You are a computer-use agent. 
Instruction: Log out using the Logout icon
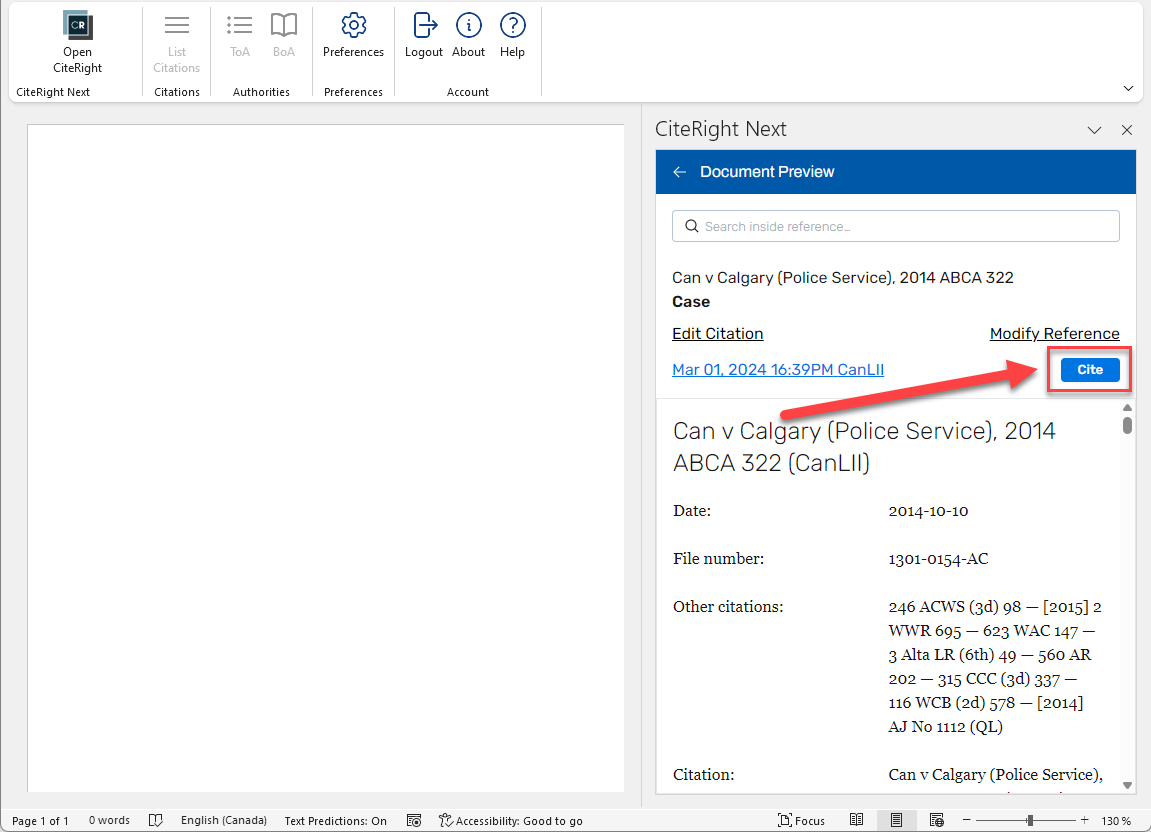tap(424, 35)
